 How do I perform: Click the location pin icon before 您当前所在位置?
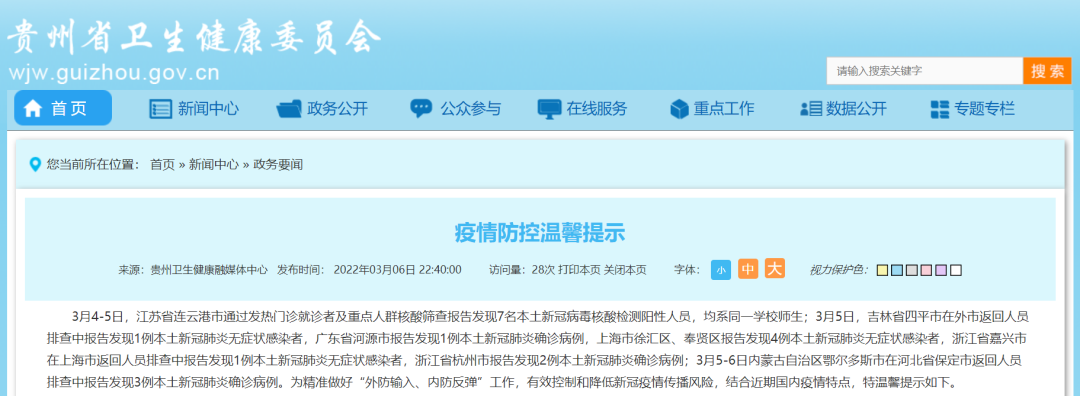(x=36, y=165)
